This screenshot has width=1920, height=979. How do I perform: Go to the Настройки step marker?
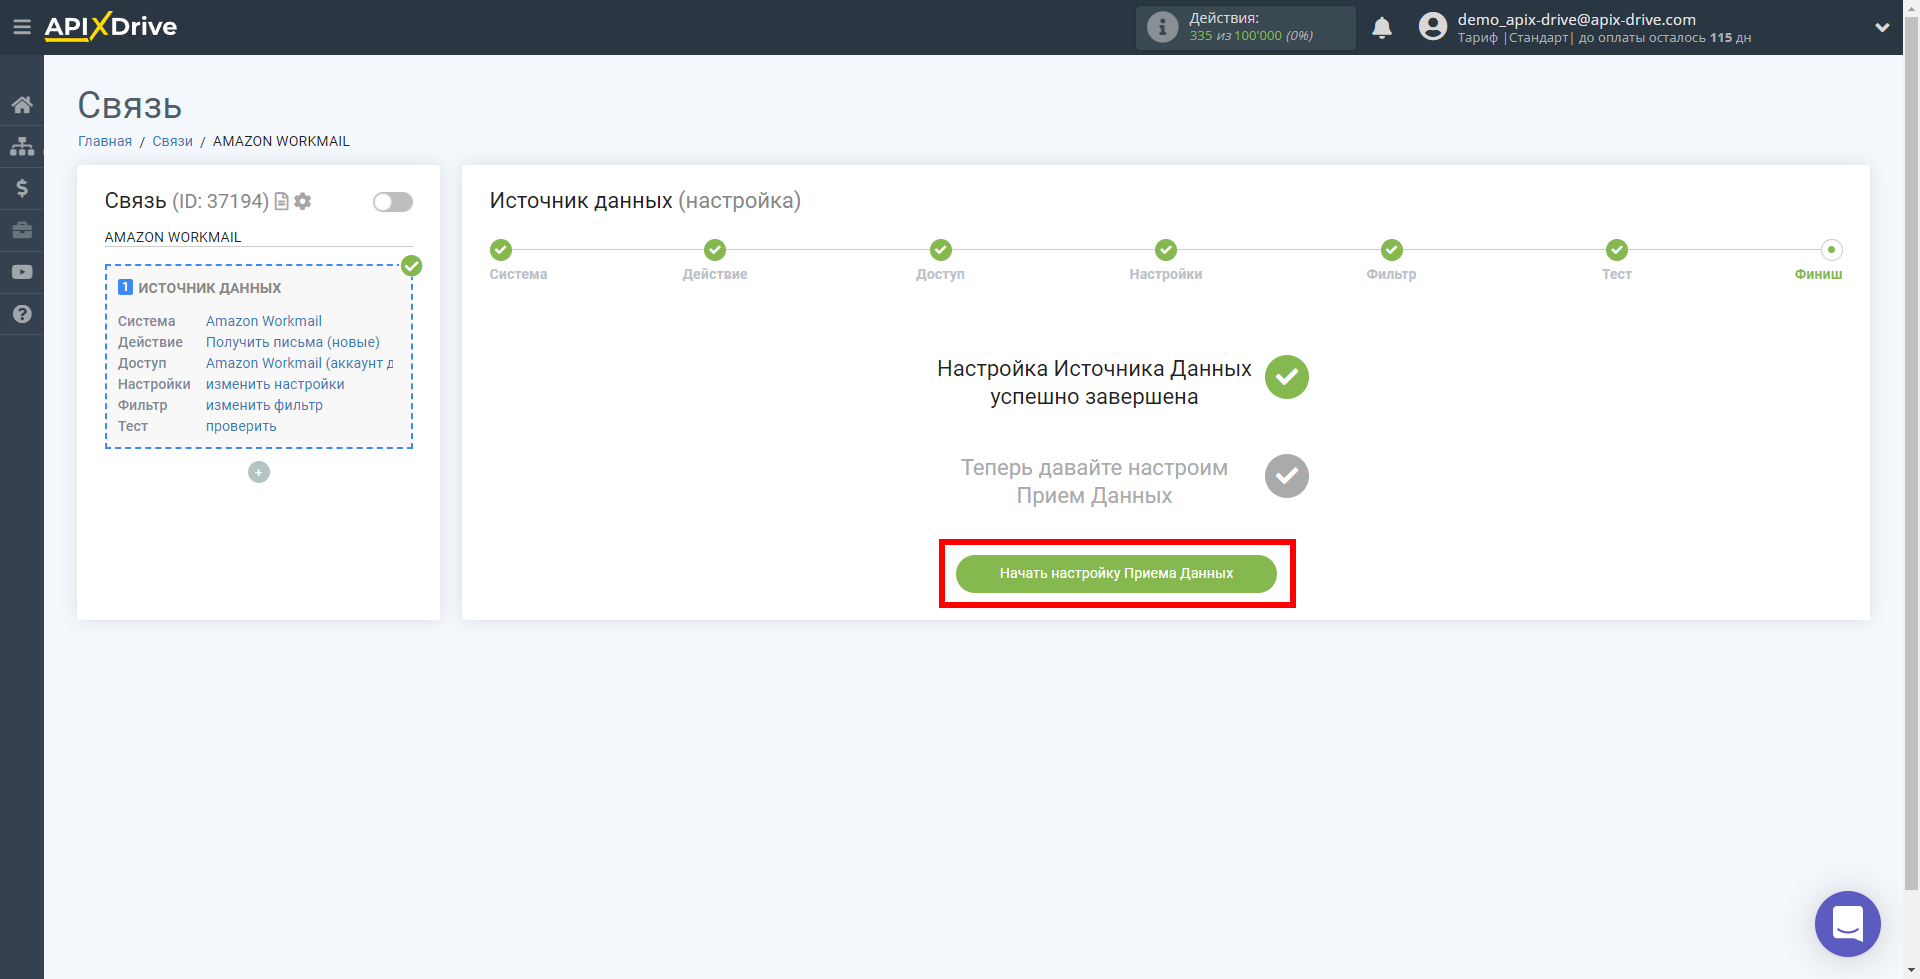pos(1166,250)
